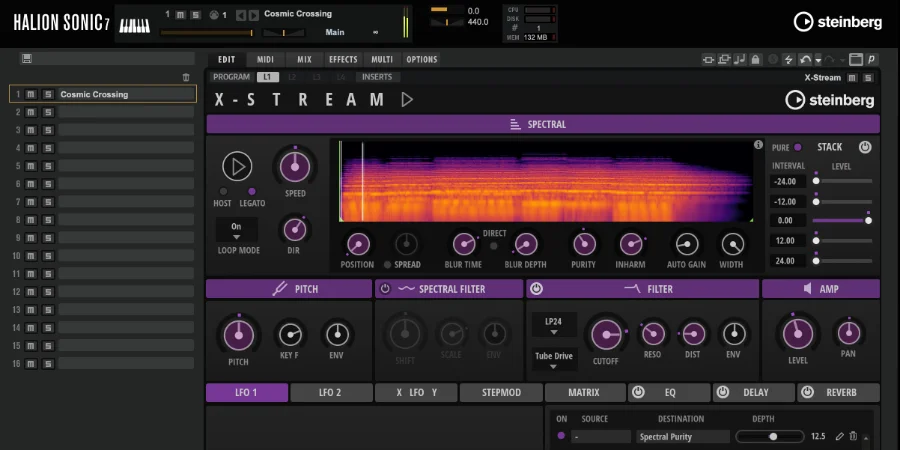Open the undo history dropdown arrow
The height and width of the screenshot is (450, 900).
tap(818, 60)
